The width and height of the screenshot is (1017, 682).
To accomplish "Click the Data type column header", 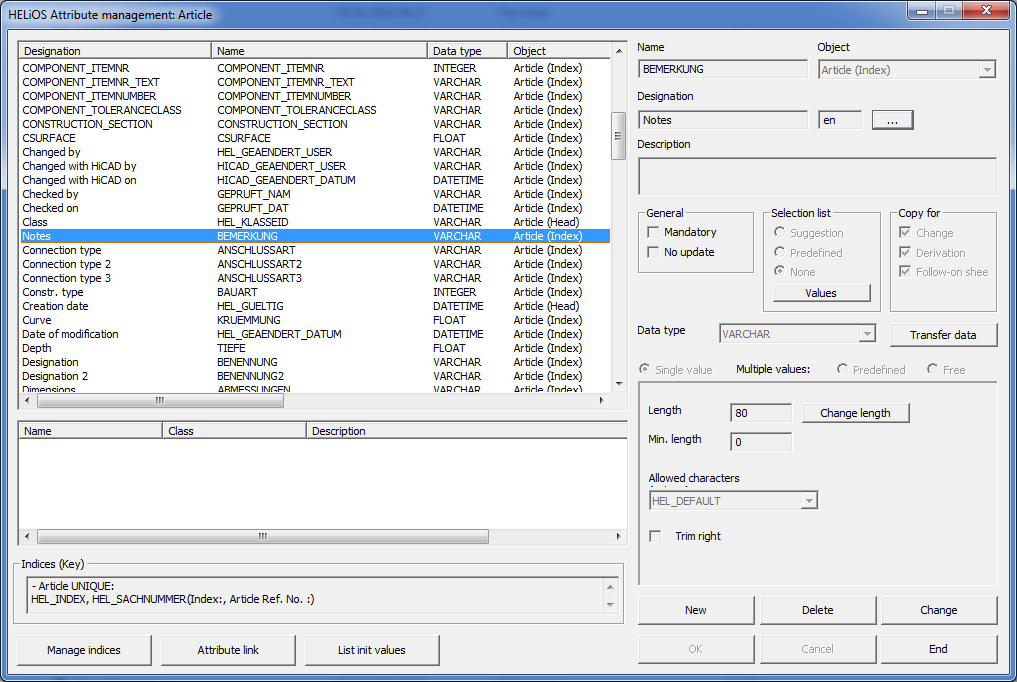I will pyautogui.click(x=468, y=51).
